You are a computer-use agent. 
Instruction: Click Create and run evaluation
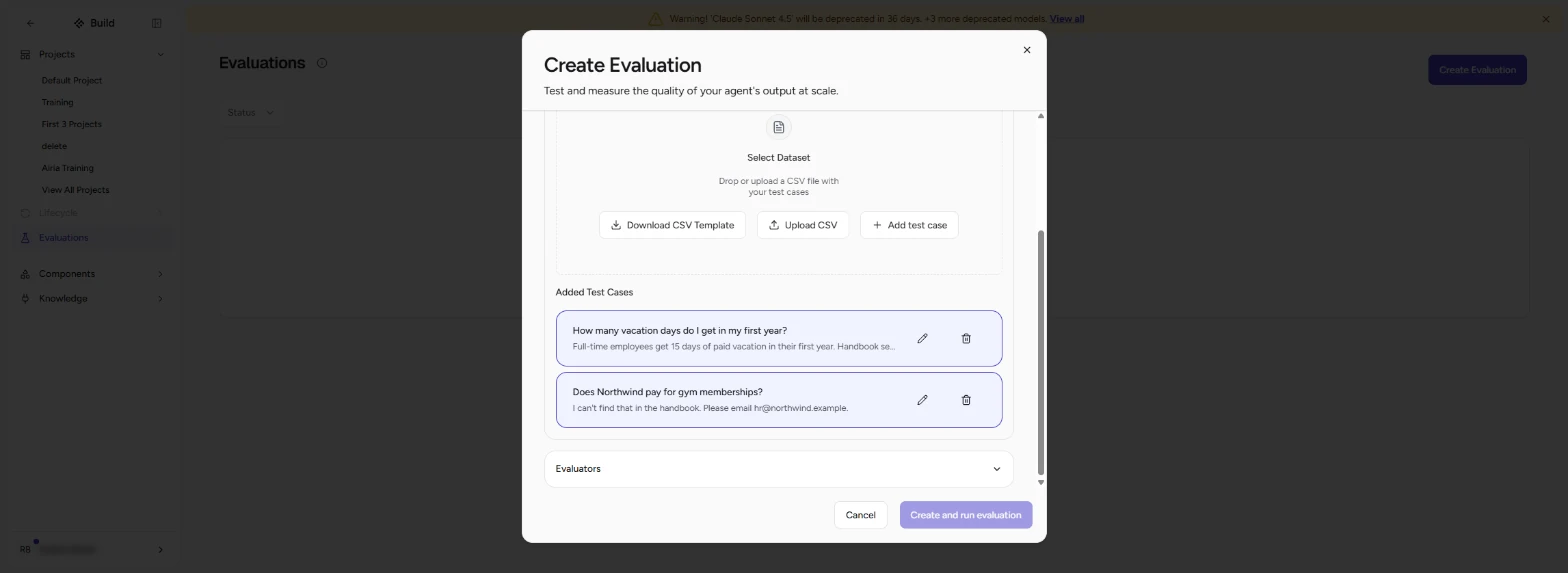pos(965,515)
